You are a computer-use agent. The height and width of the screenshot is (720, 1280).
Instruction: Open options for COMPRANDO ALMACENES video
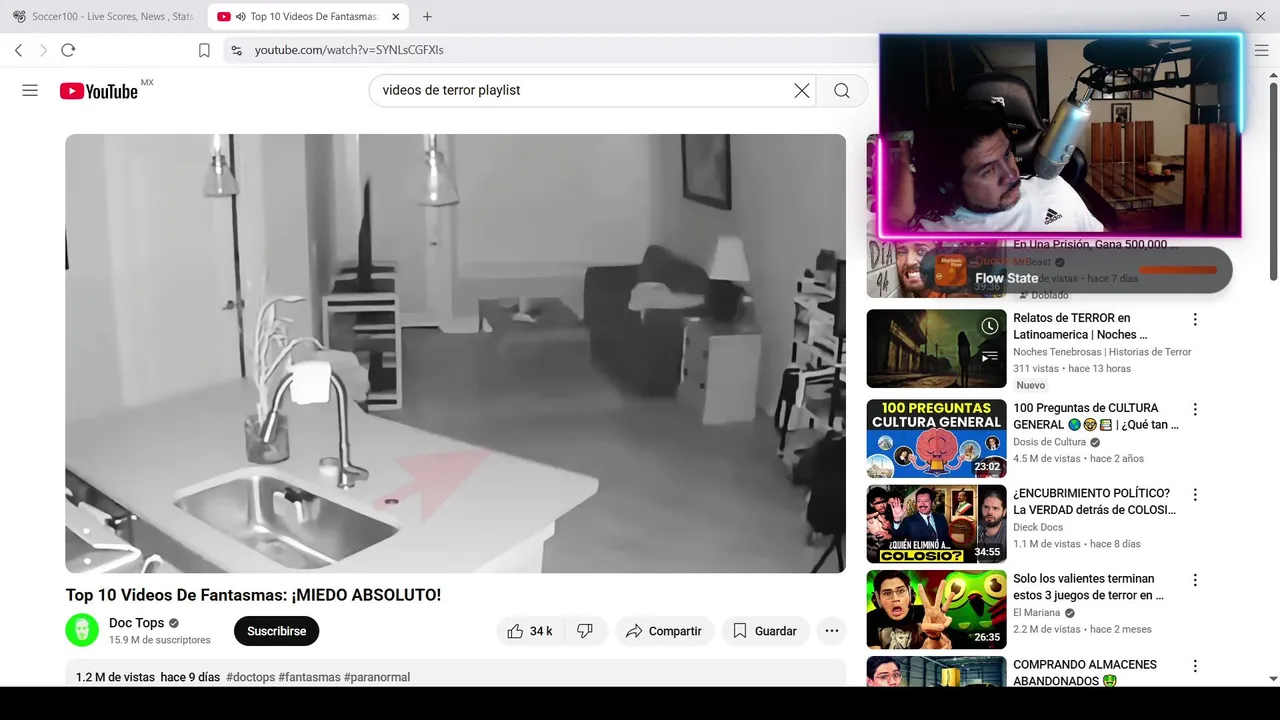[x=1194, y=666]
